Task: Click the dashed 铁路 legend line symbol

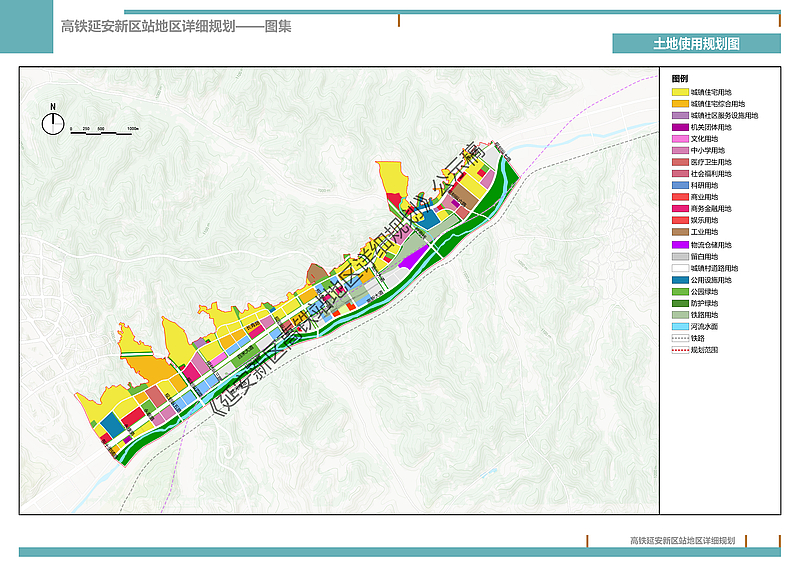Action: tap(679, 339)
